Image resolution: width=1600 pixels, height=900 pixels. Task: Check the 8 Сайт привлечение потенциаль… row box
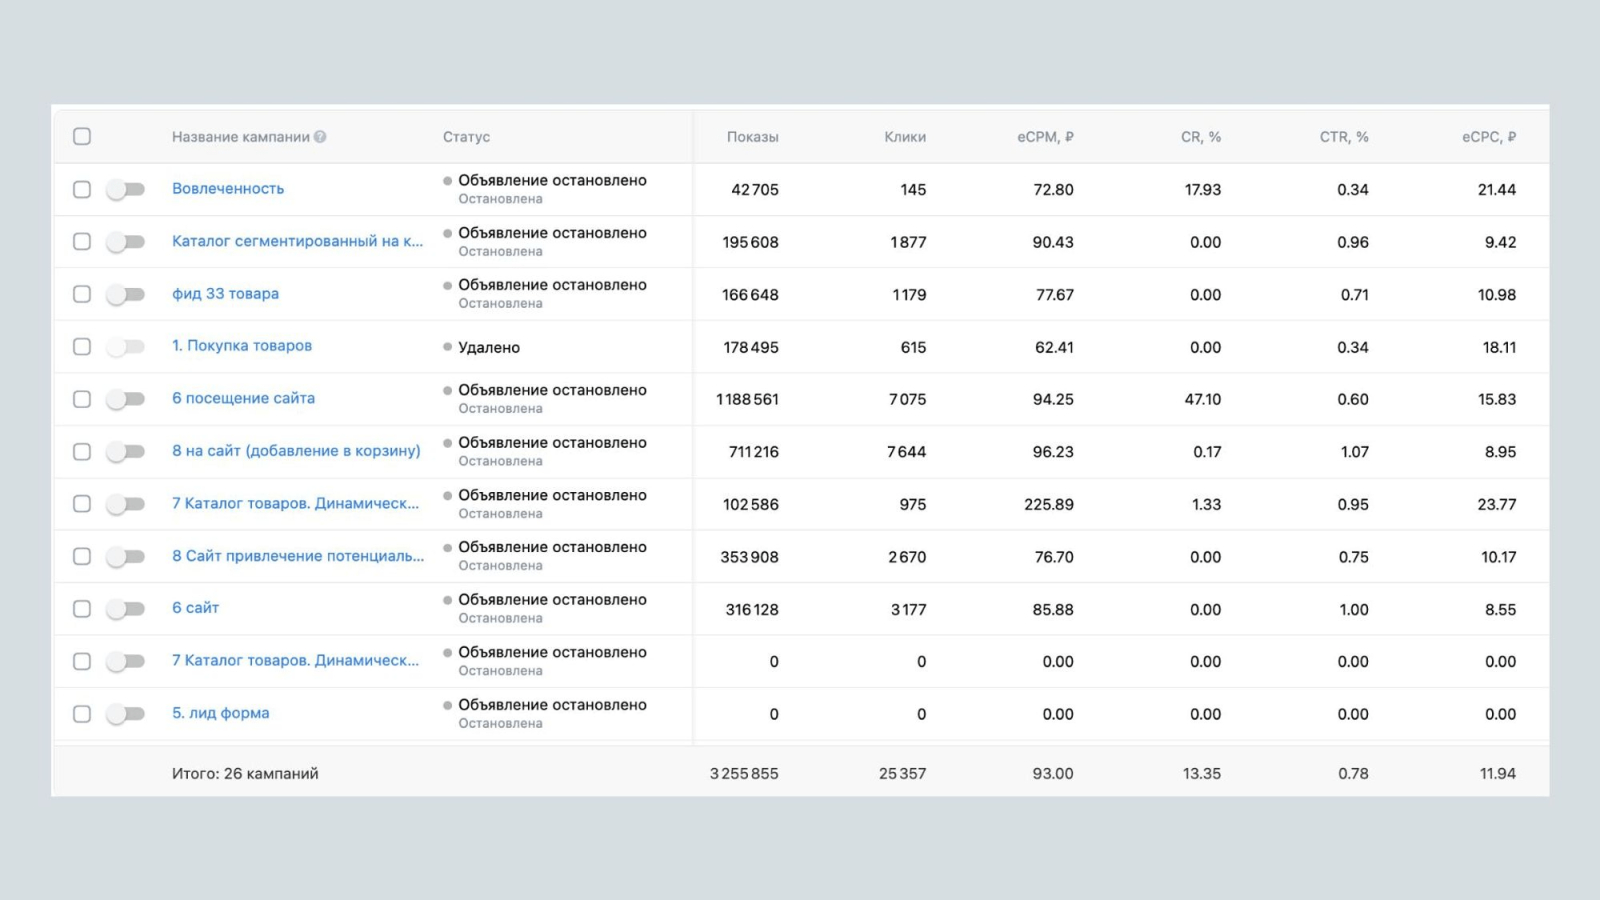point(82,556)
